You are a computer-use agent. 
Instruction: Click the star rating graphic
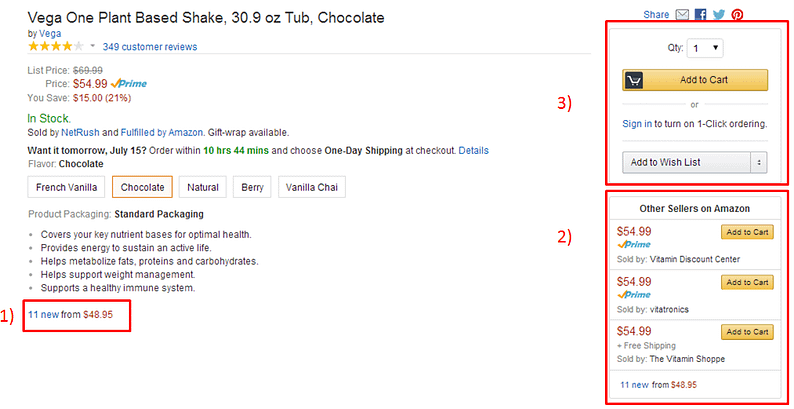56,47
